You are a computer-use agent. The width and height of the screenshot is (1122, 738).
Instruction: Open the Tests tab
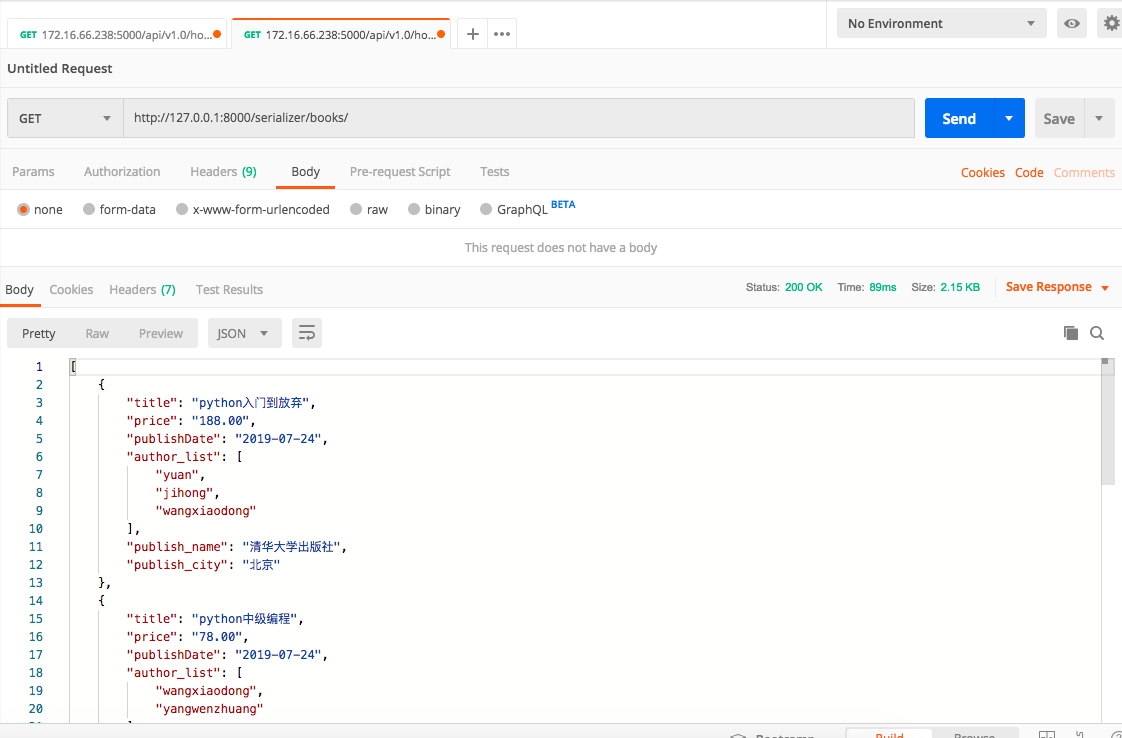click(x=494, y=172)
